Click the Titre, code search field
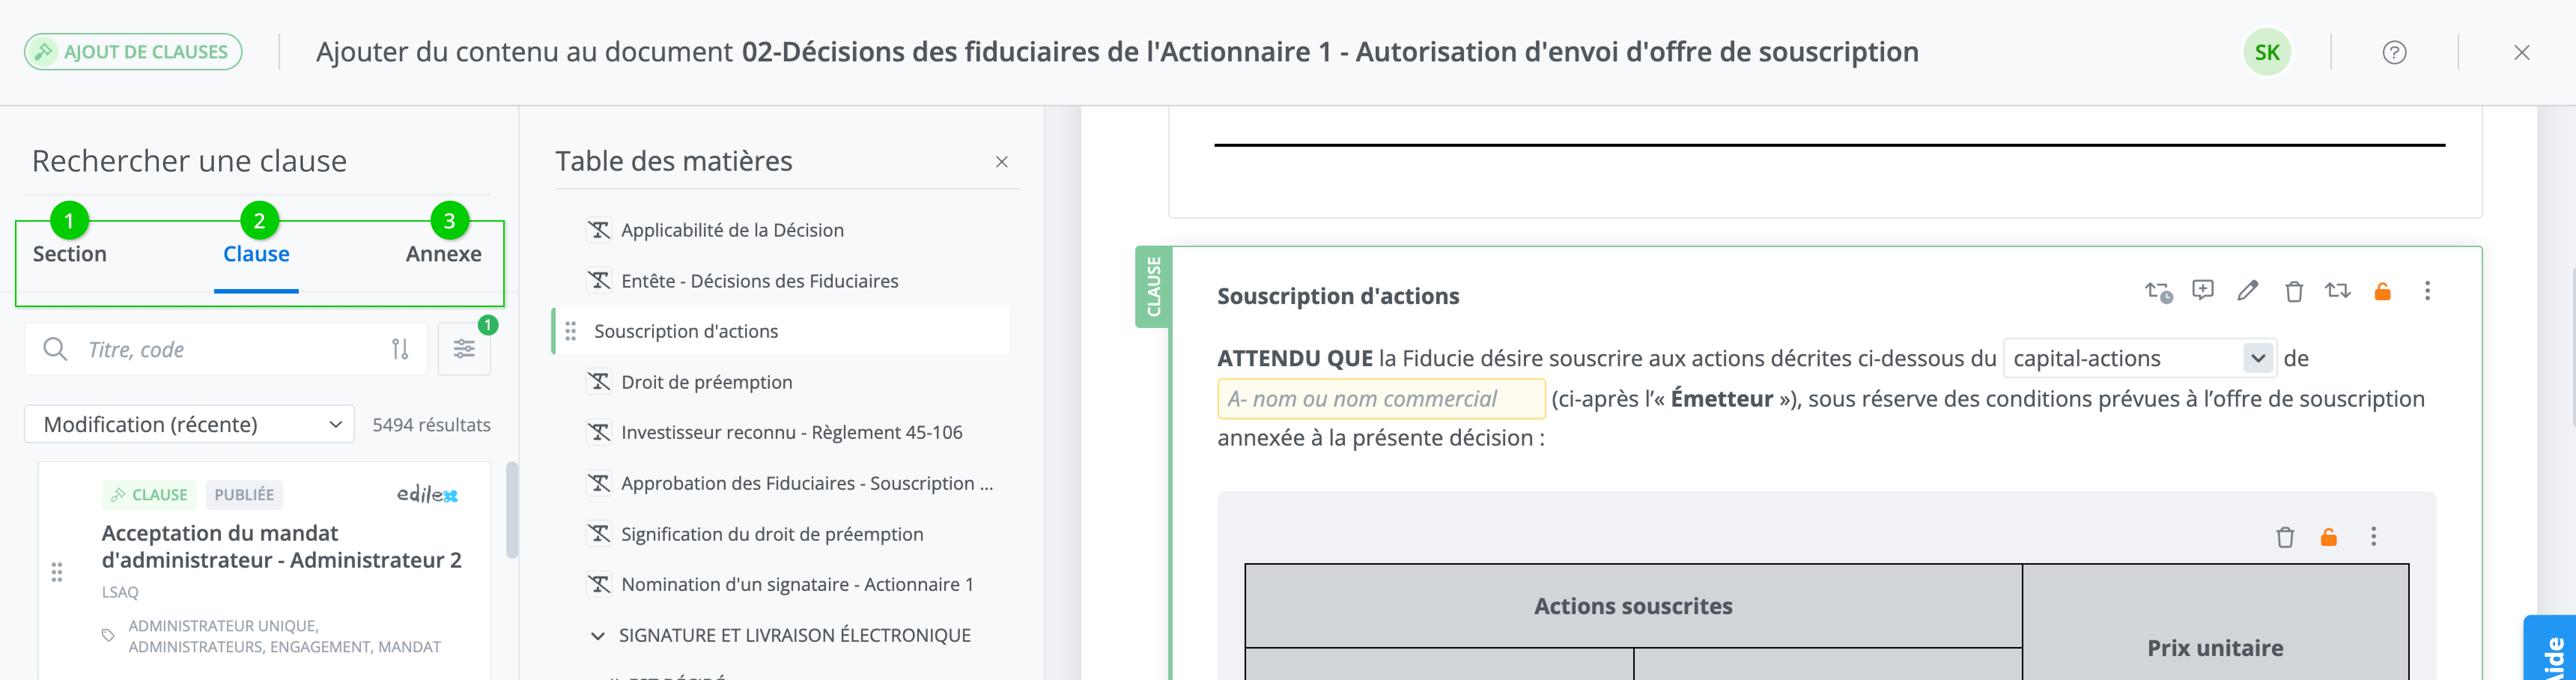This screenshot has width=2576, height=680. [x=230, y=349]
